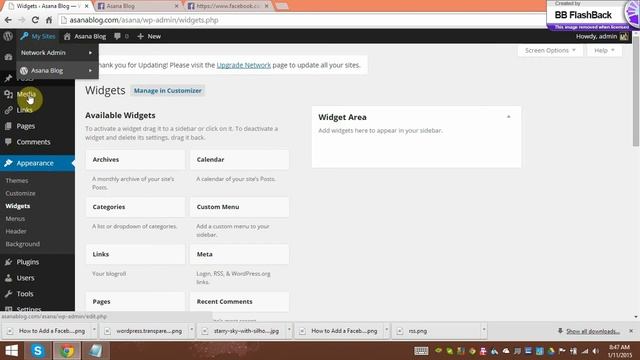Click the volume speaker tray icon
The width and height of the screenshot is (640, 360).
[596, 351]
